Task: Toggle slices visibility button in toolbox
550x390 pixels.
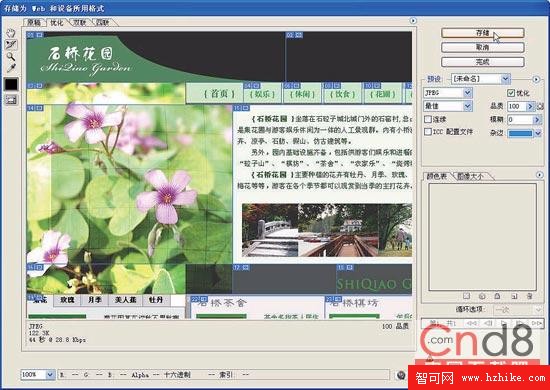Action: 11,100
